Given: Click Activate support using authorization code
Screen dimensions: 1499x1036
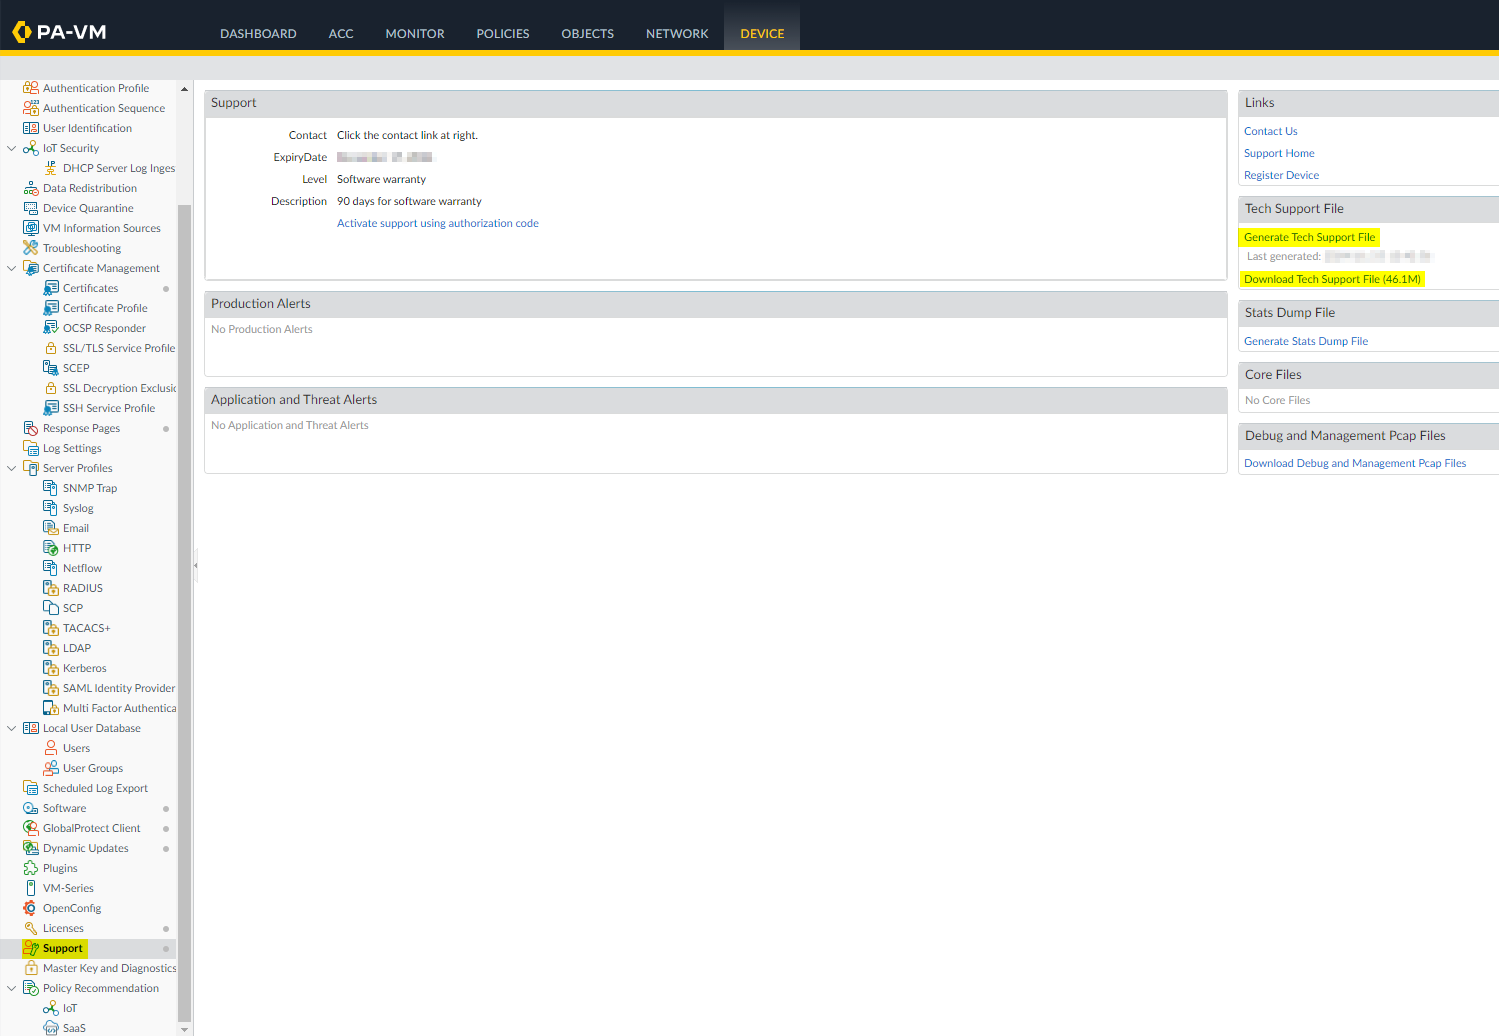Looking at the screenshot, I should tap(437, 223).
